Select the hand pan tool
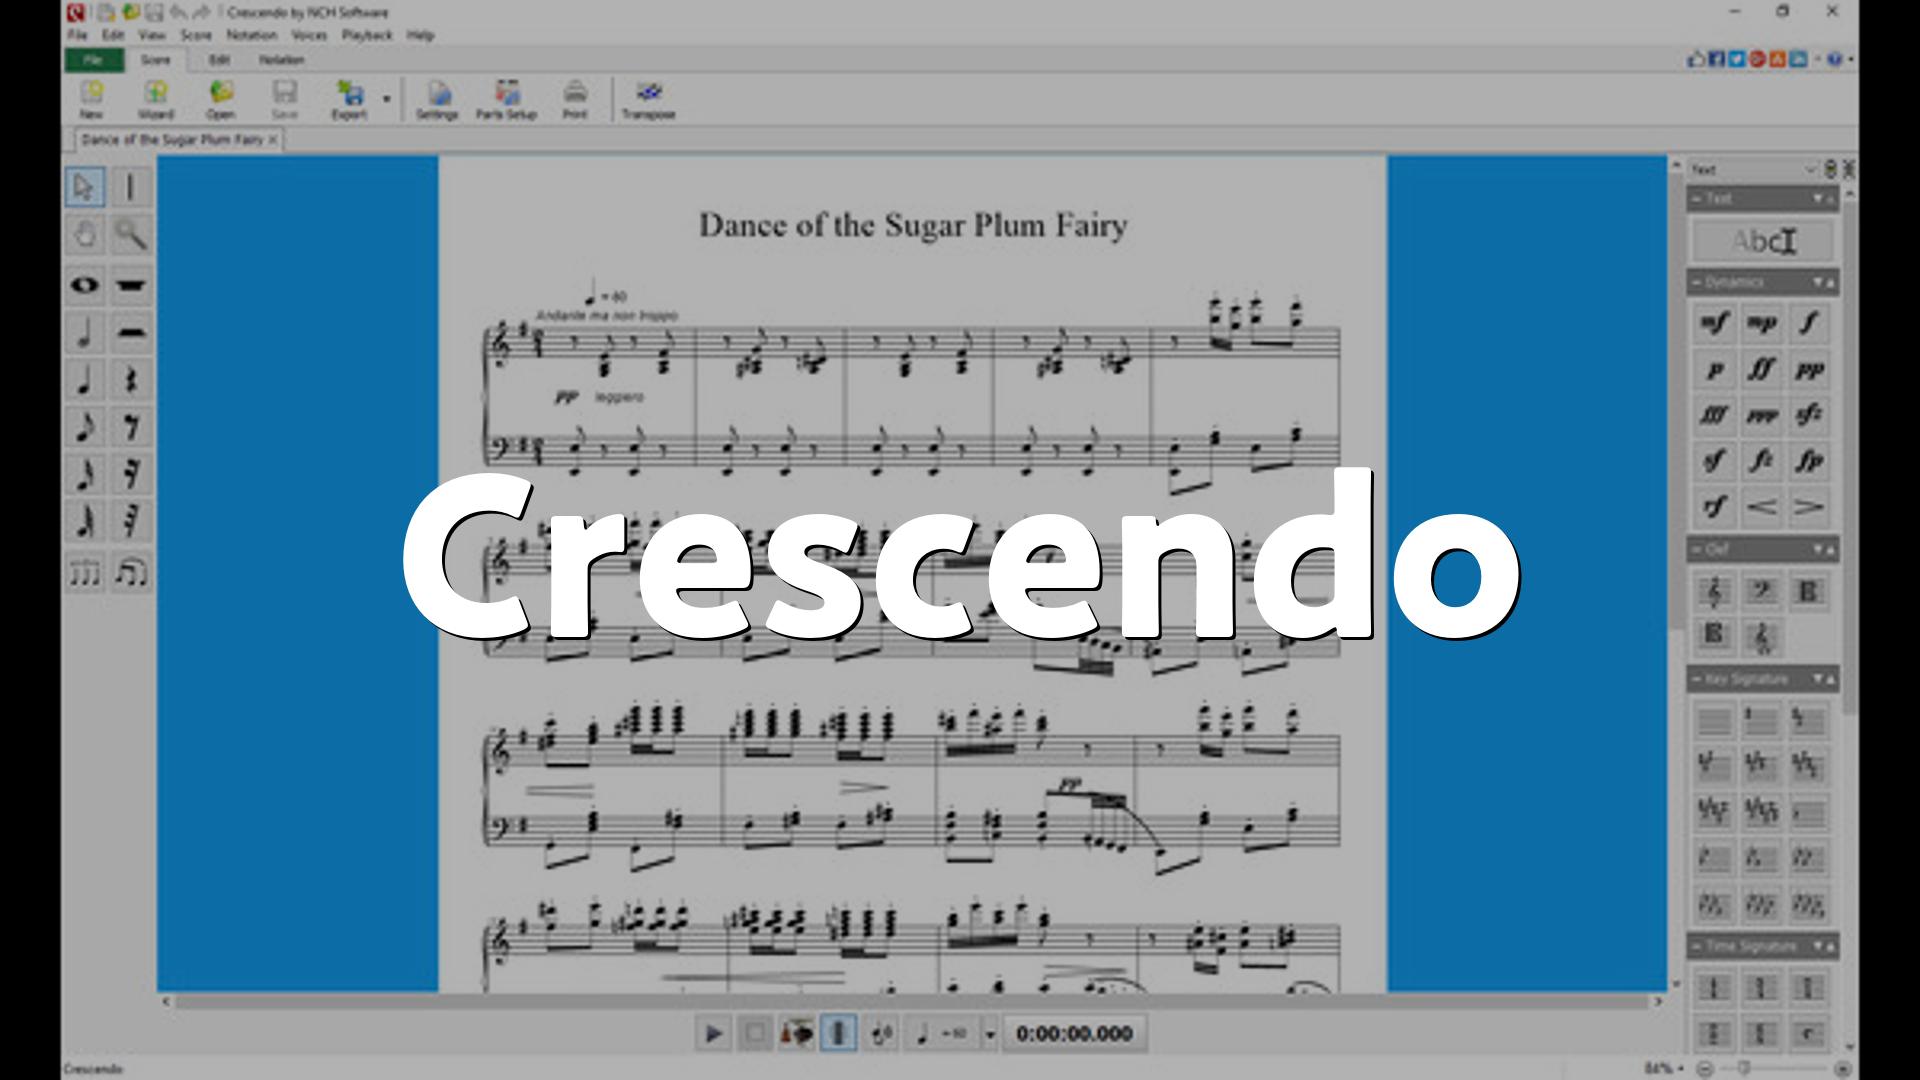The width and height of the screenshot is (1920, 1080). (x=85, y=235)
